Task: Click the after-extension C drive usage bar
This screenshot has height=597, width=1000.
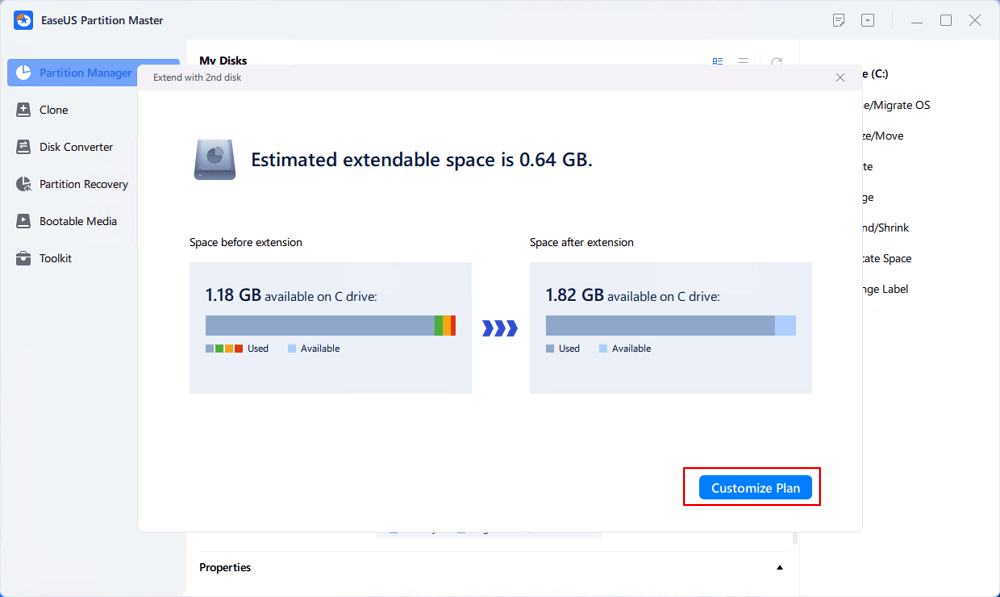Action: pyautogui.click(x=671, y=325)
